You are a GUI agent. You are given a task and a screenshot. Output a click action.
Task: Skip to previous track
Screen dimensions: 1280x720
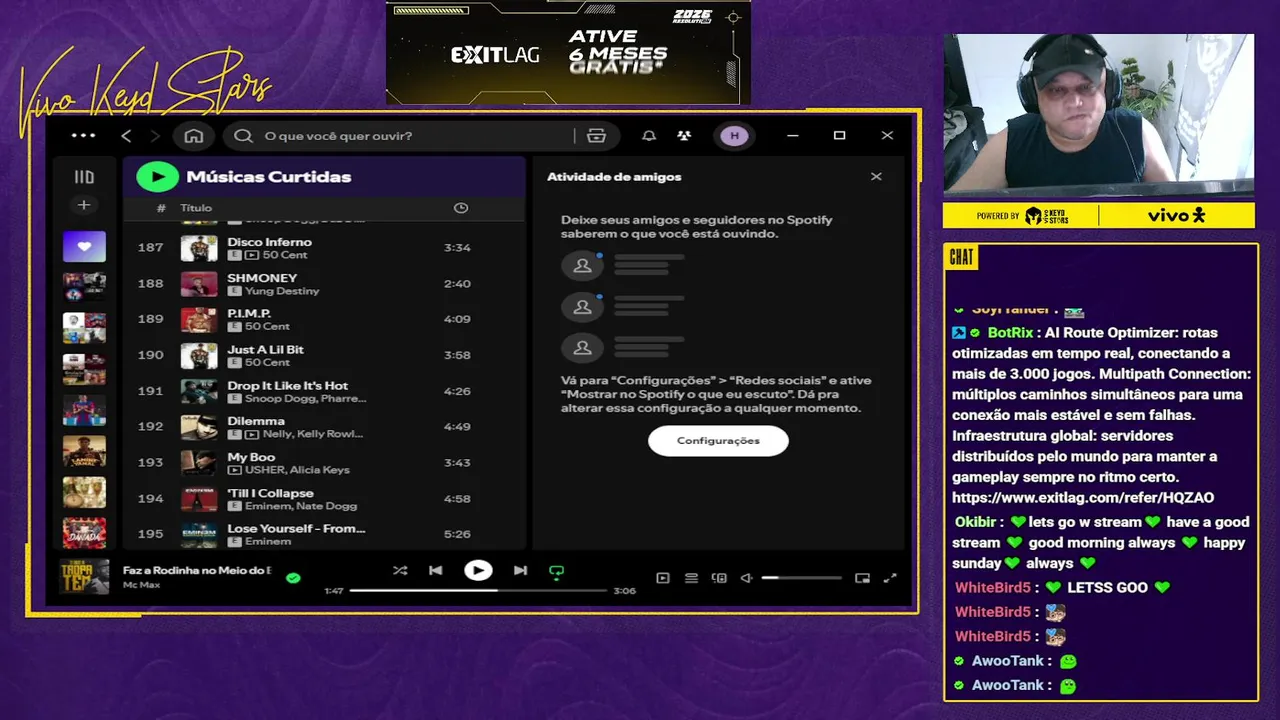436,571
